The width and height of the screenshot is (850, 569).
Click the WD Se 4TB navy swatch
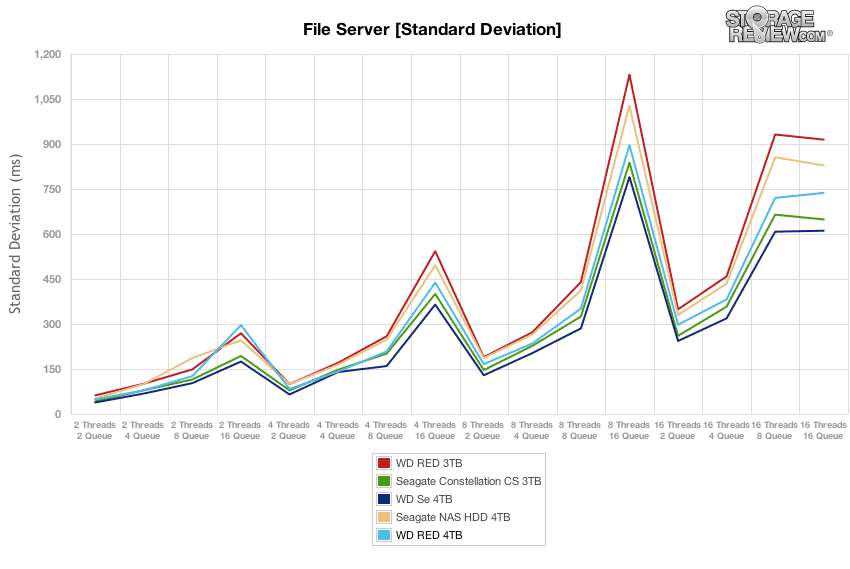[384, 499]
